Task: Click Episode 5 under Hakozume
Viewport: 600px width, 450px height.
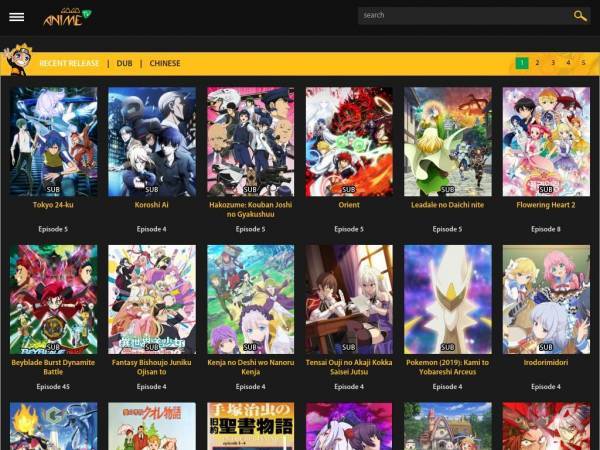Action: (x=251, y=229)
